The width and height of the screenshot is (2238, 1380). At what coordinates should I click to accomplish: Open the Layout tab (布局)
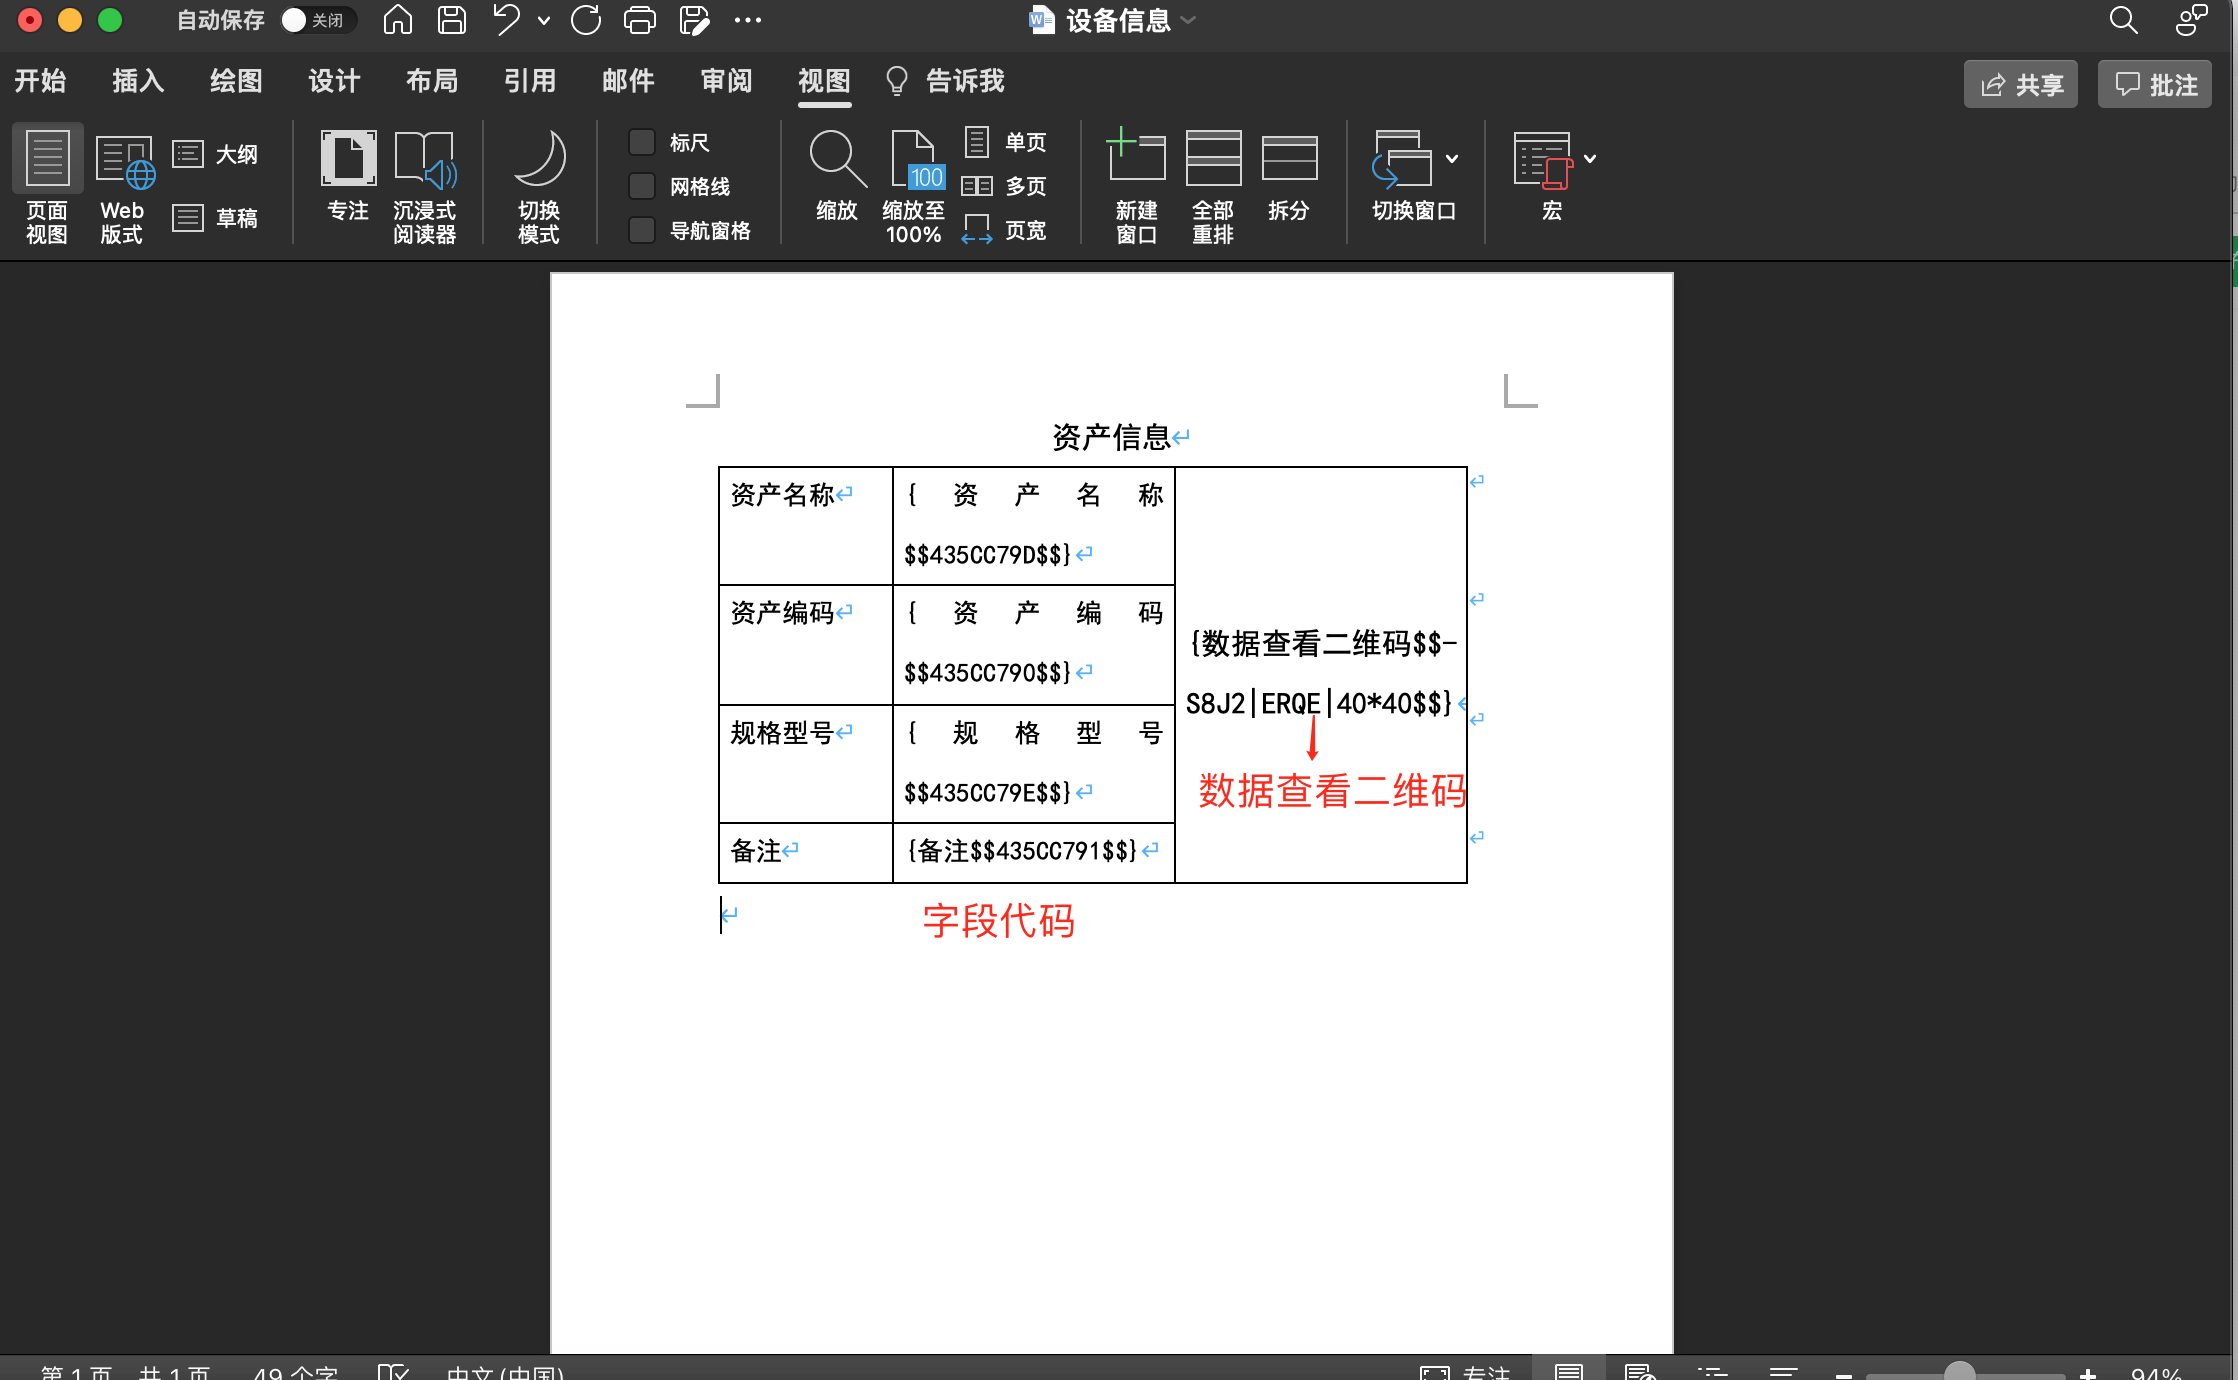pos(432,81)
